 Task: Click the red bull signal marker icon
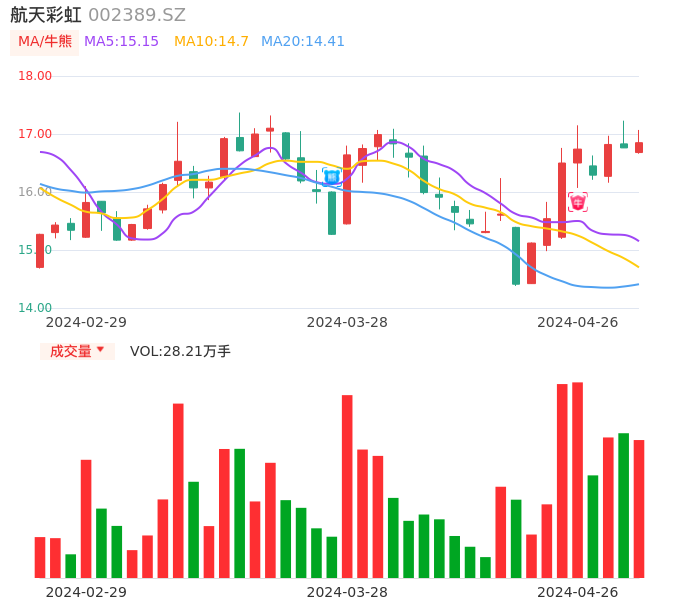[x=578, y=202]
